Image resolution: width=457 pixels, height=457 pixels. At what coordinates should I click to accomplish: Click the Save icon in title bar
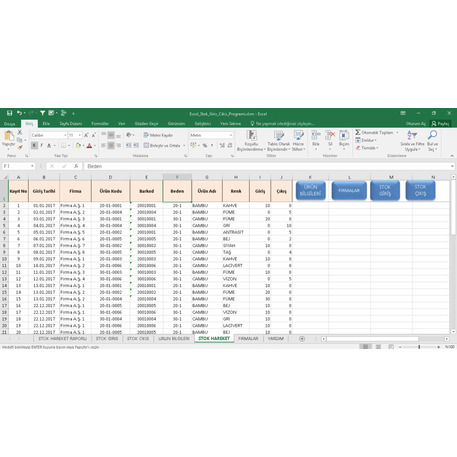click(9, 113)
